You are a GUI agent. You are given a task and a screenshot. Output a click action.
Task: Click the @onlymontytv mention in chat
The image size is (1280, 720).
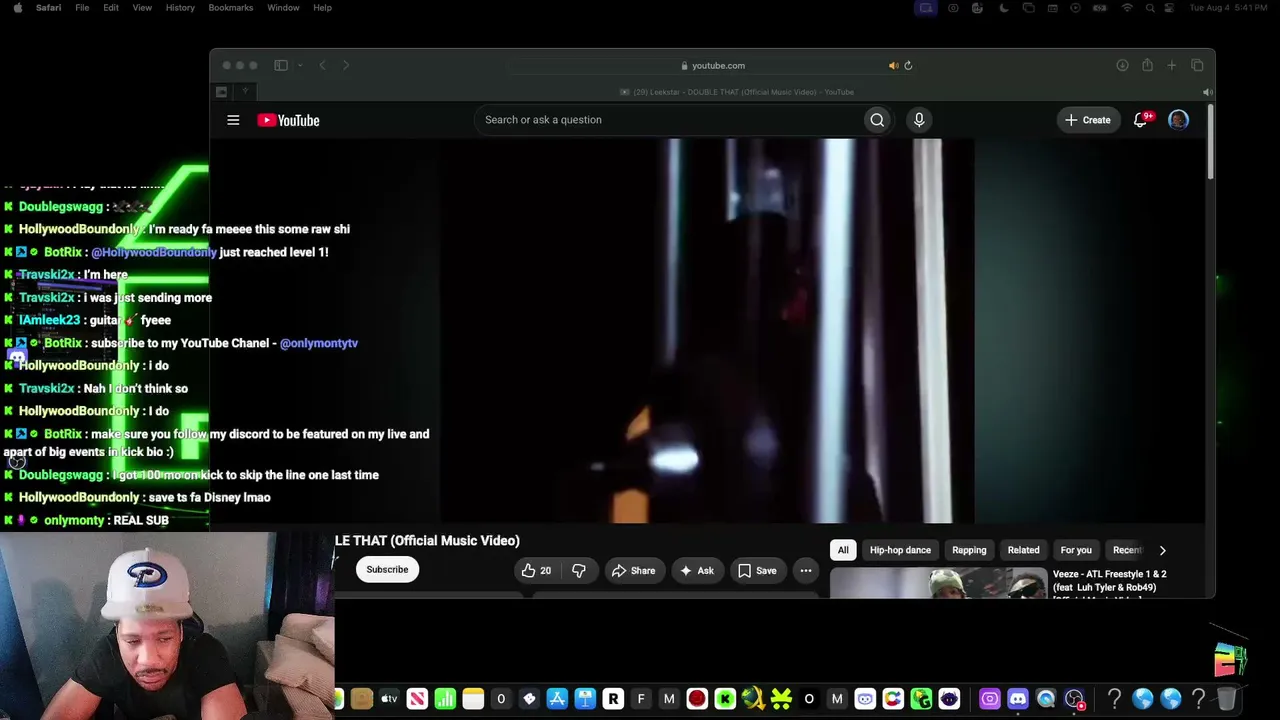click(319, 343)
